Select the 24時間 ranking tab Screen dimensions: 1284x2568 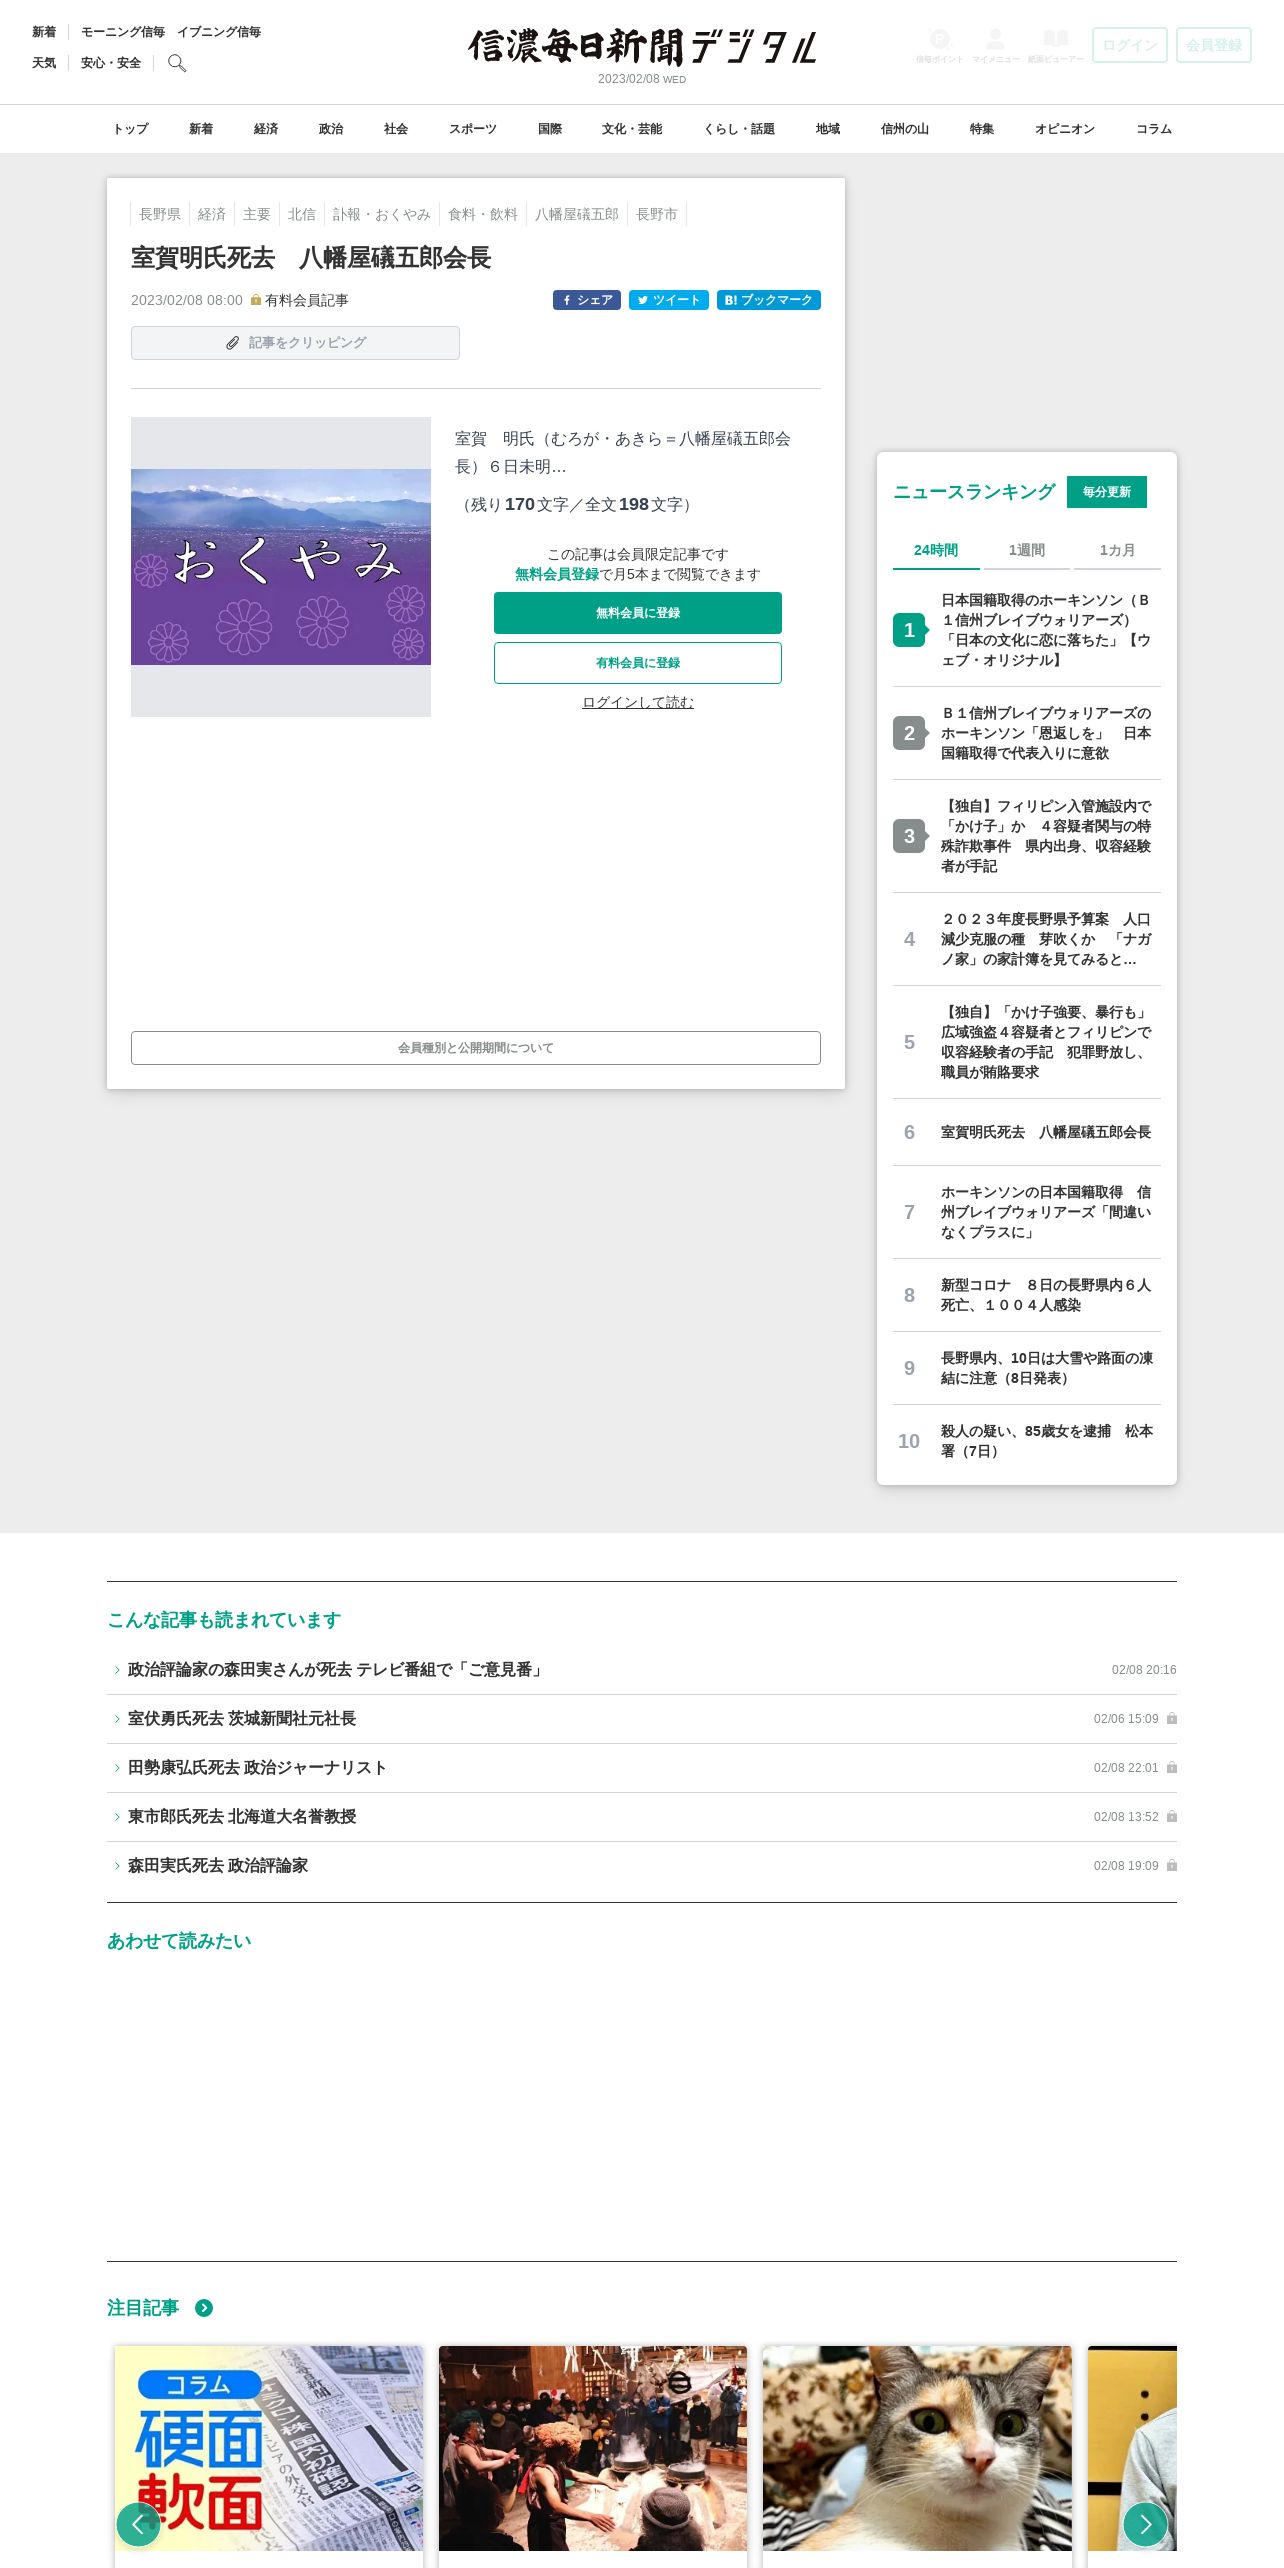coord(936,550)
